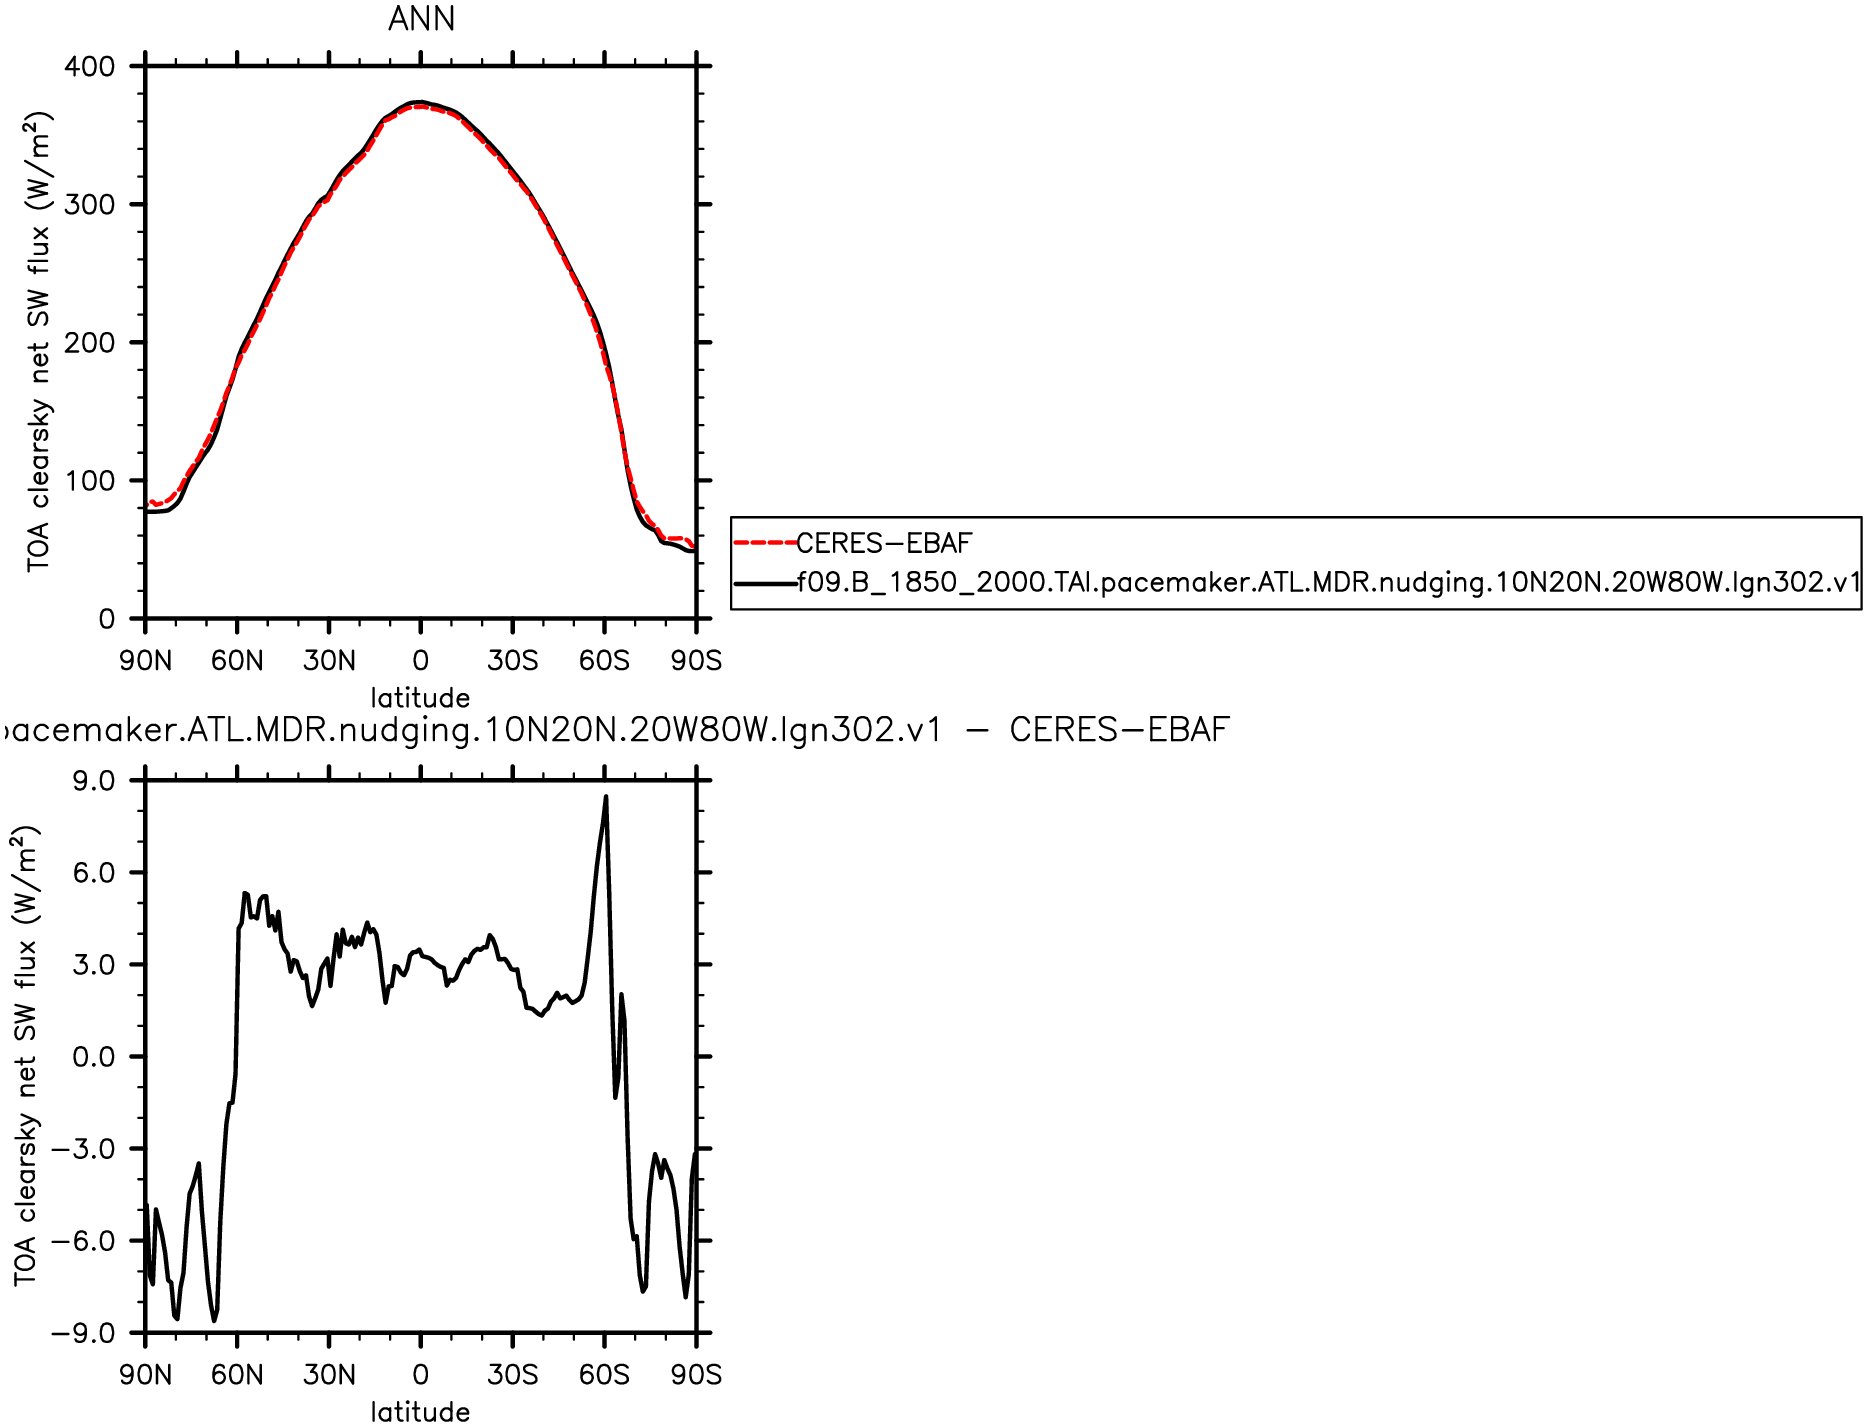Click the black solid legend line sample
Viewport: 1868px width, 1427px height.
coord(765,583)
